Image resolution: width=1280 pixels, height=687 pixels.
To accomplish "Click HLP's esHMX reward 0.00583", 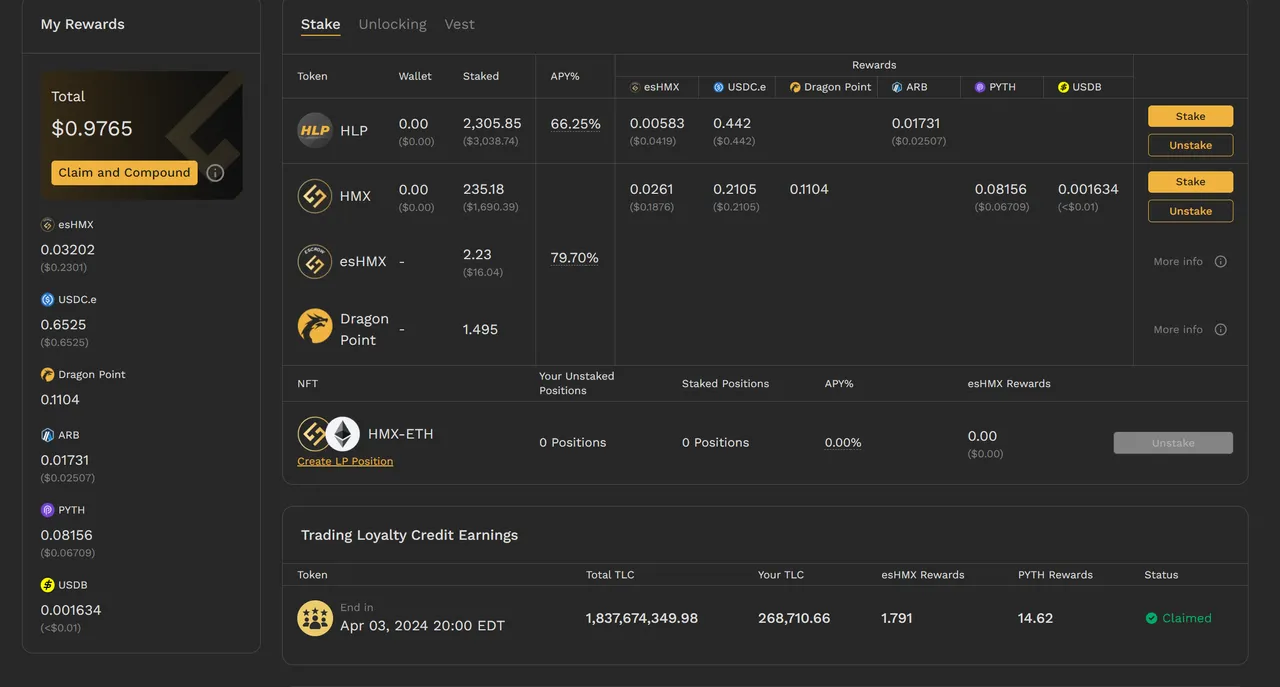I will pyautogui.click(x=657, y=124).
